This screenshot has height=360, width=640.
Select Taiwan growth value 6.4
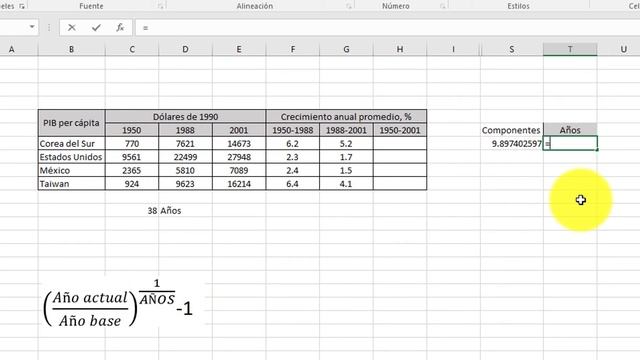click(293, 184)
